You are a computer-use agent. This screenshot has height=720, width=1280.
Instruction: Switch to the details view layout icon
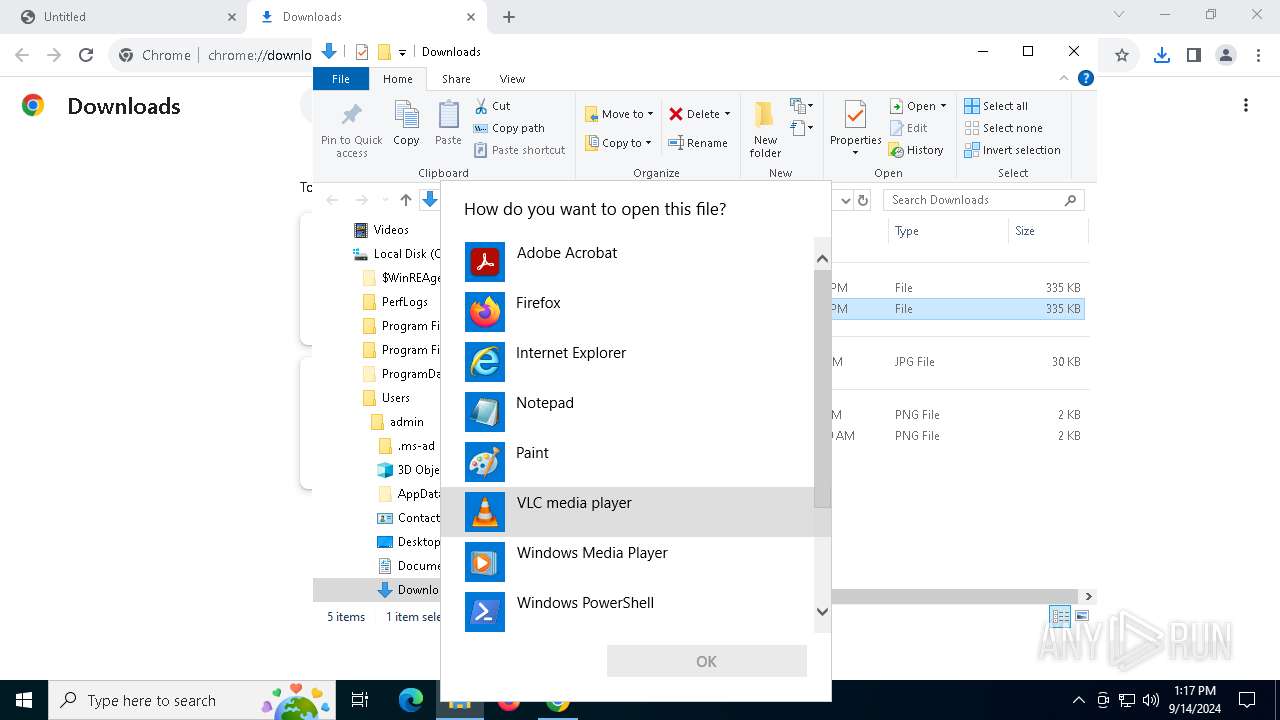pyautogui.click(x=1060, y=616)
